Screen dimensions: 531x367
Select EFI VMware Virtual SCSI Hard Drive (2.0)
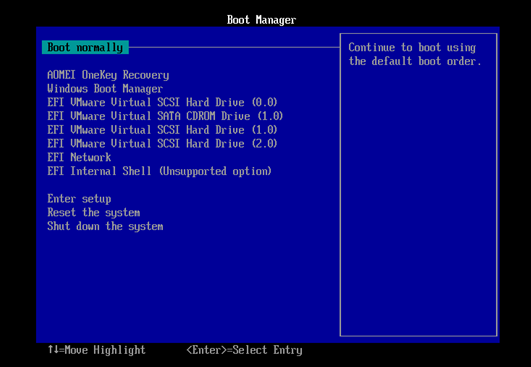coord(162,144)
